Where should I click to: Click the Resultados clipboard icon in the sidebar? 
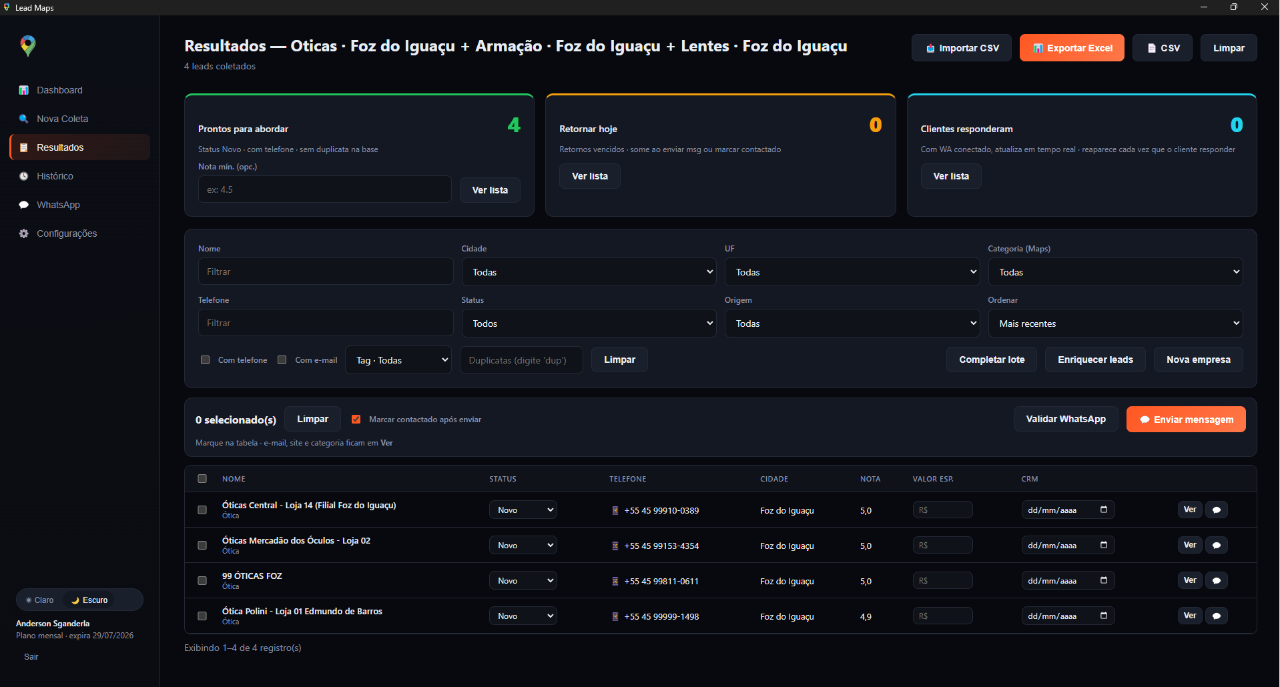point(24,148)
